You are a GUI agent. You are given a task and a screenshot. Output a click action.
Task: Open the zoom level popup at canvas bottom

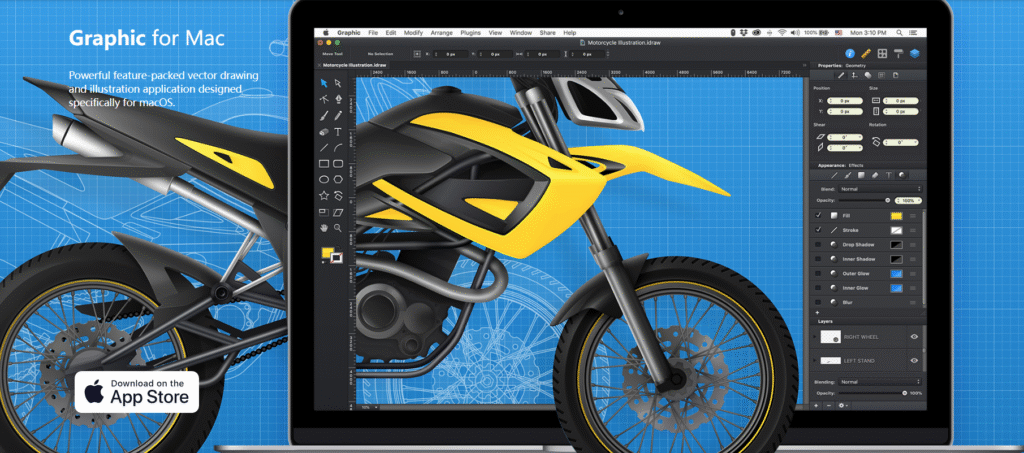click(366, 407)
